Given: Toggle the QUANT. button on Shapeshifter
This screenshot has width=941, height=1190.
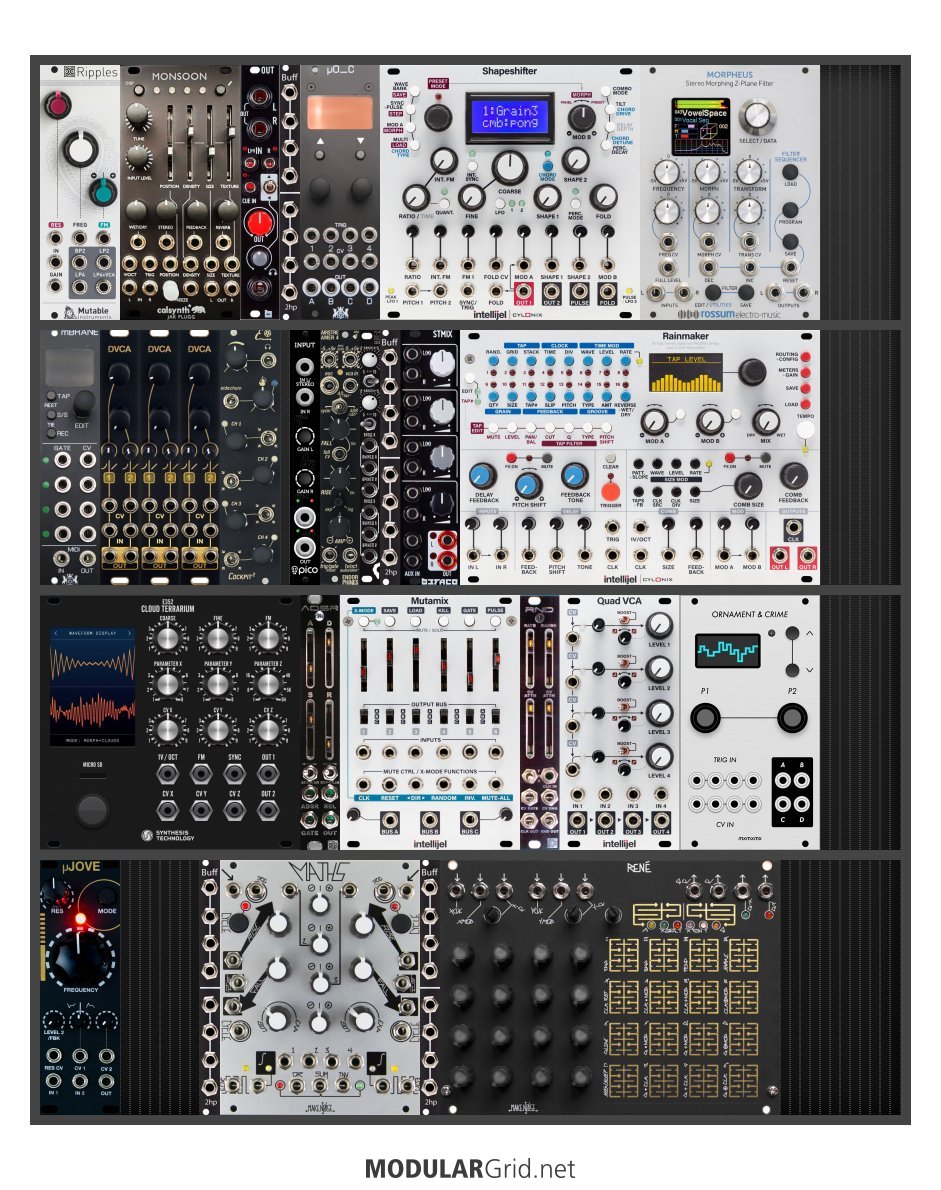Looking at the screenshot, I should (x=445, y=203).
